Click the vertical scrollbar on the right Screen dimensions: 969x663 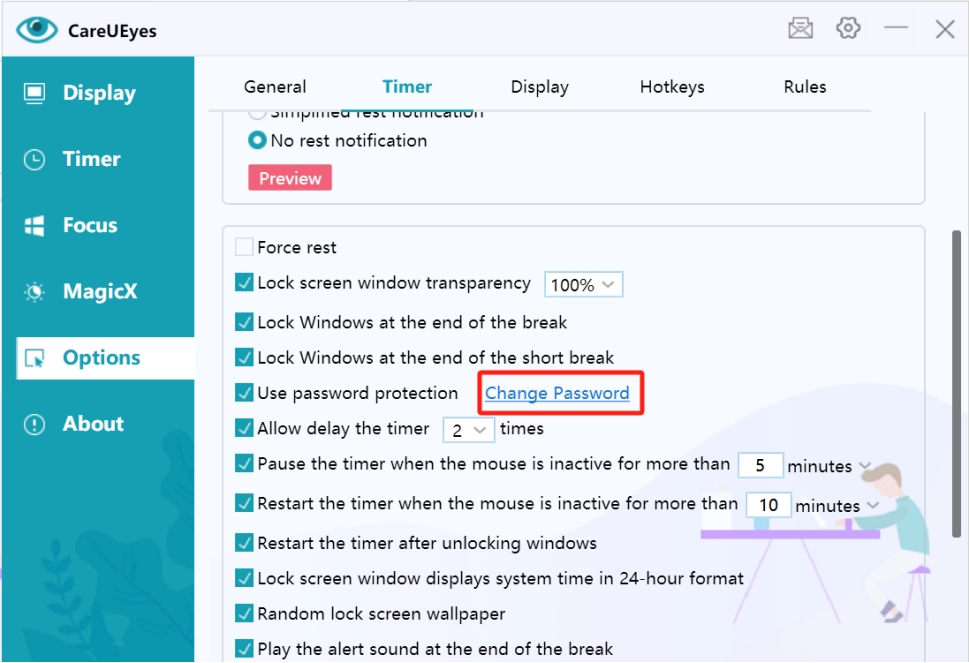coord(956,380)
